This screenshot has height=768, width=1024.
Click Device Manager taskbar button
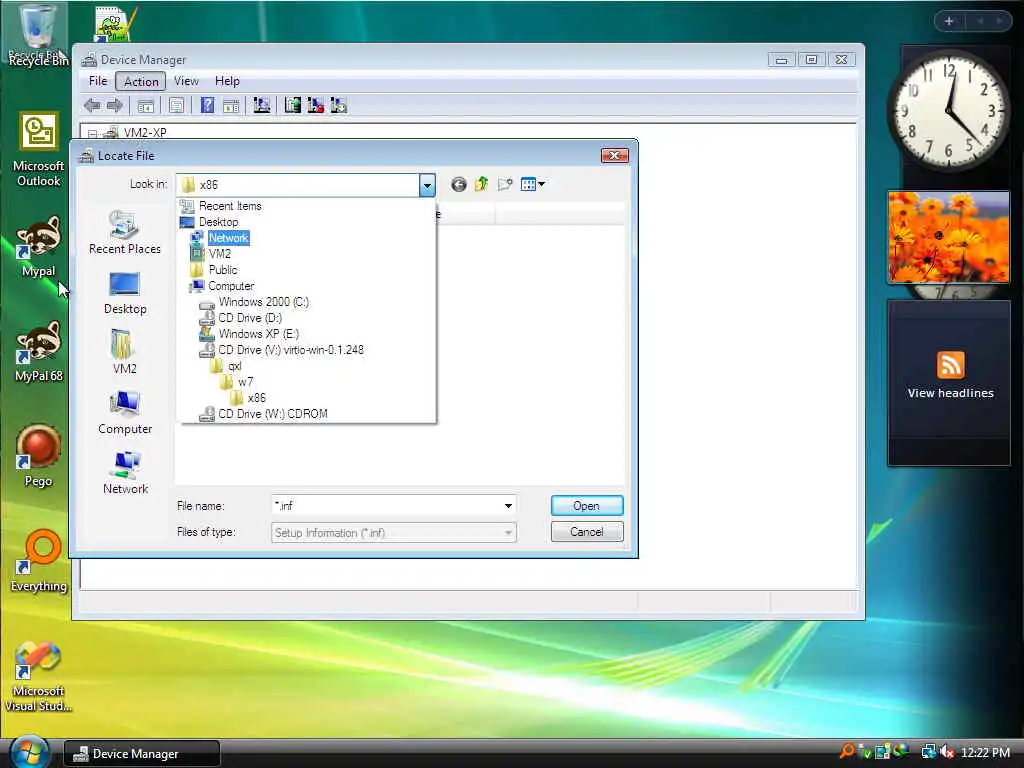142,754
